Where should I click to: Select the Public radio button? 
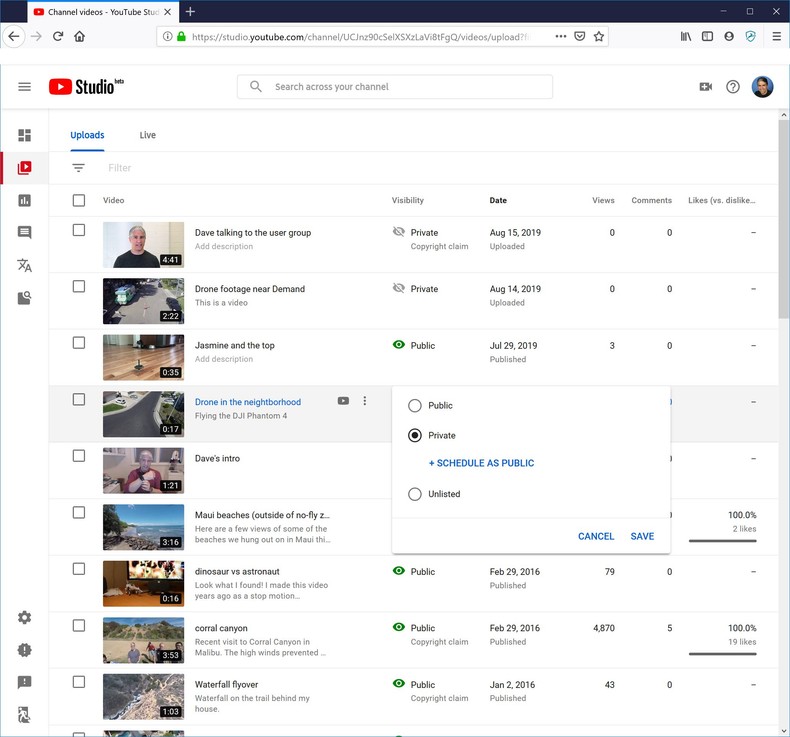415,406
